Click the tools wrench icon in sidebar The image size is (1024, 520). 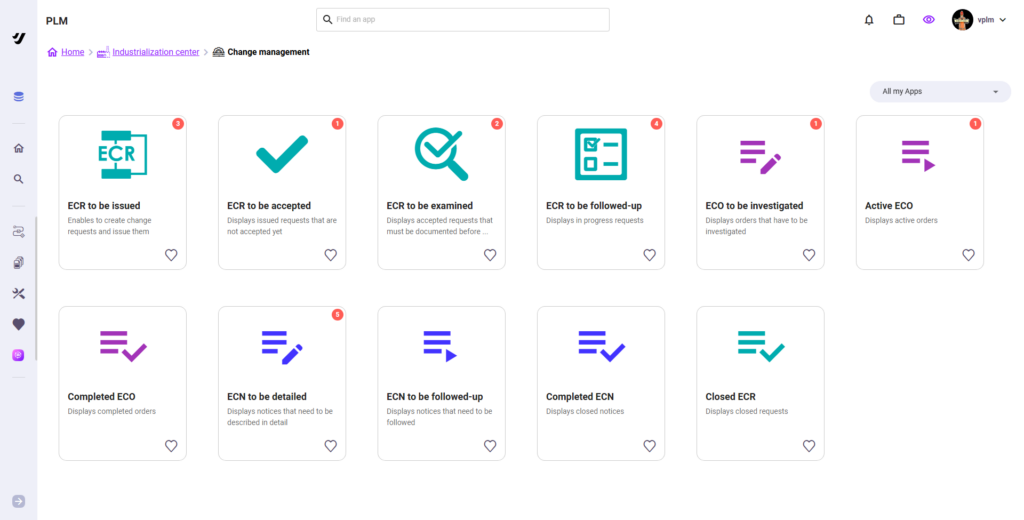tap(18, 293)
